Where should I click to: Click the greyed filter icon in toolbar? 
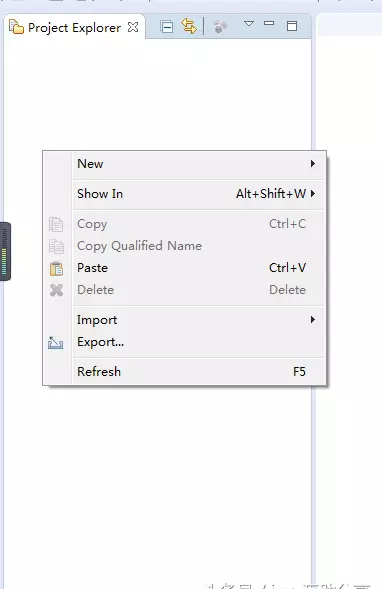(220, 27)
